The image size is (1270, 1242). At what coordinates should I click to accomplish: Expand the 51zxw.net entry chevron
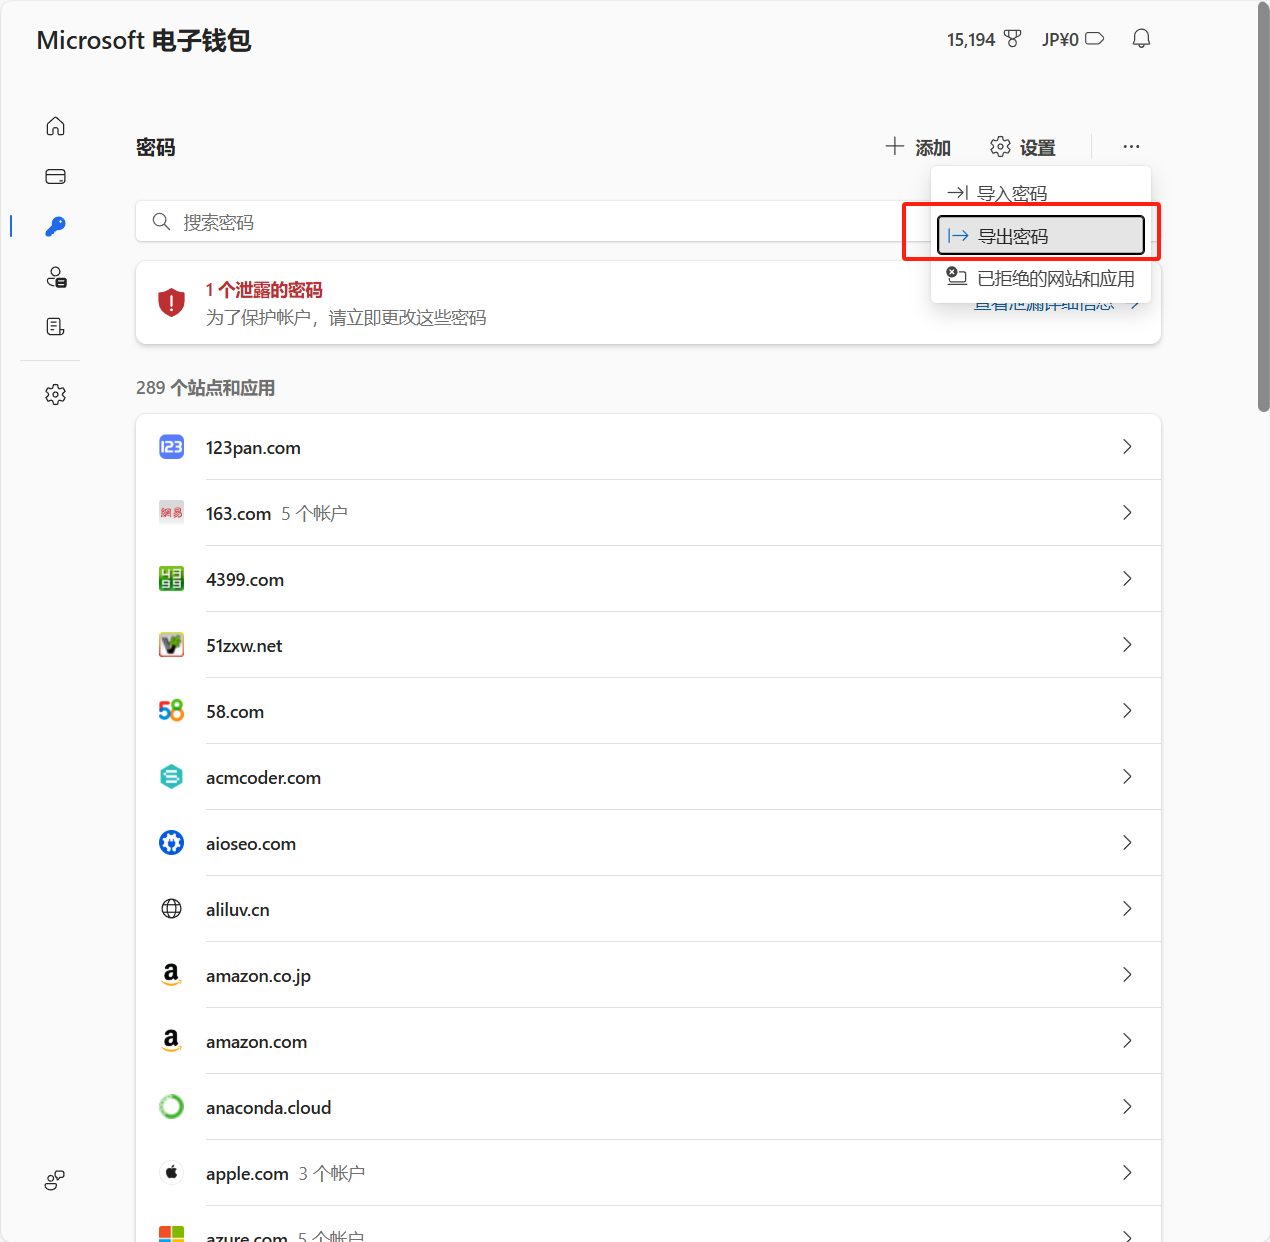click(x=1127, y=645)
